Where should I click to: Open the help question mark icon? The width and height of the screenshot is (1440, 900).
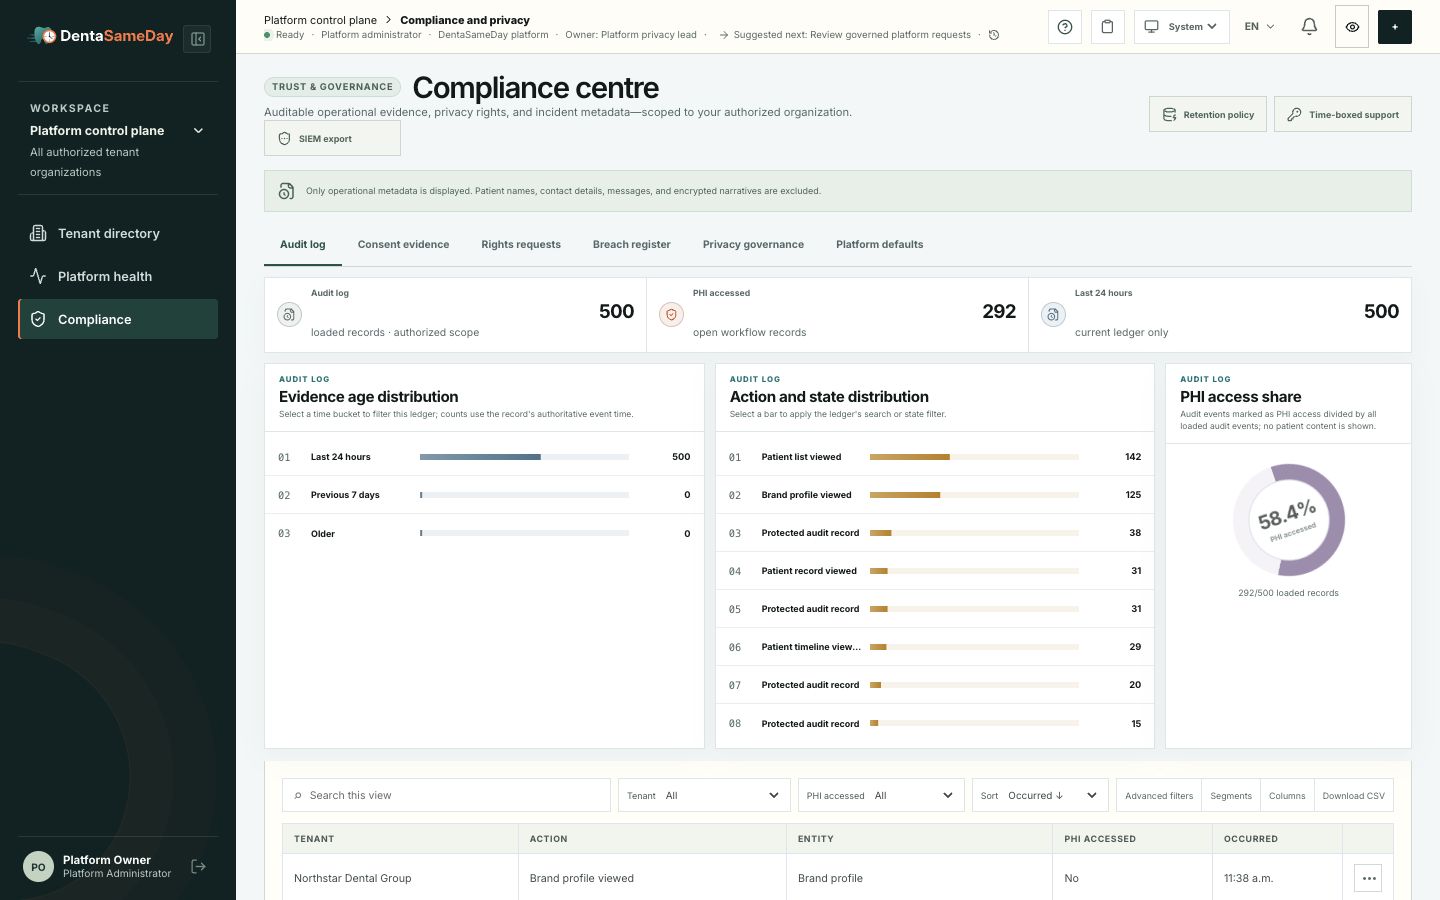1065,27
